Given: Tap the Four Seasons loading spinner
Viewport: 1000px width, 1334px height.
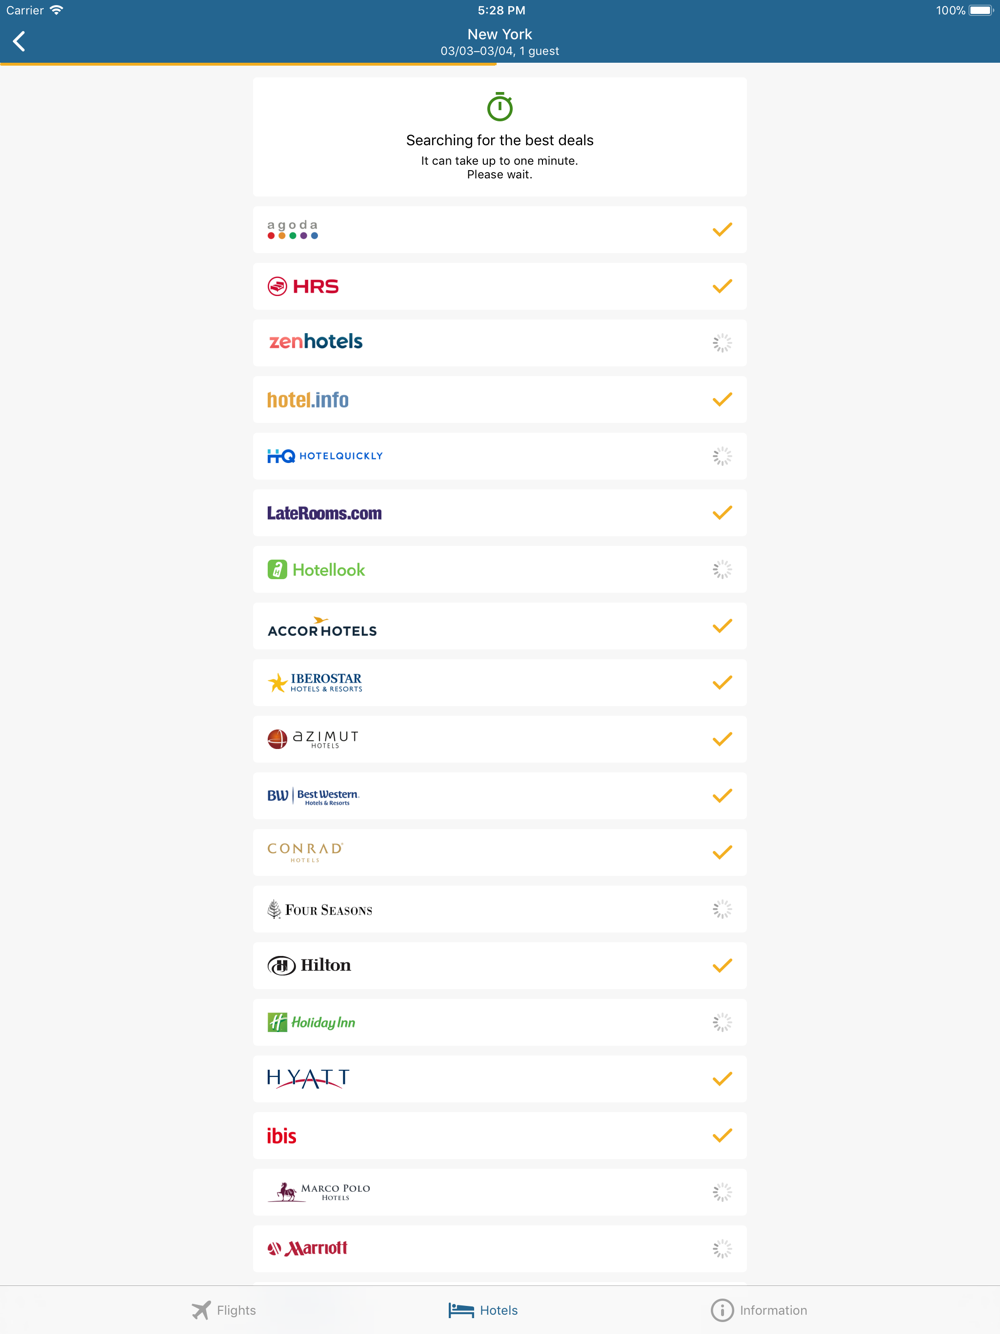Looking at the screenshot, I should click(722, 910).
